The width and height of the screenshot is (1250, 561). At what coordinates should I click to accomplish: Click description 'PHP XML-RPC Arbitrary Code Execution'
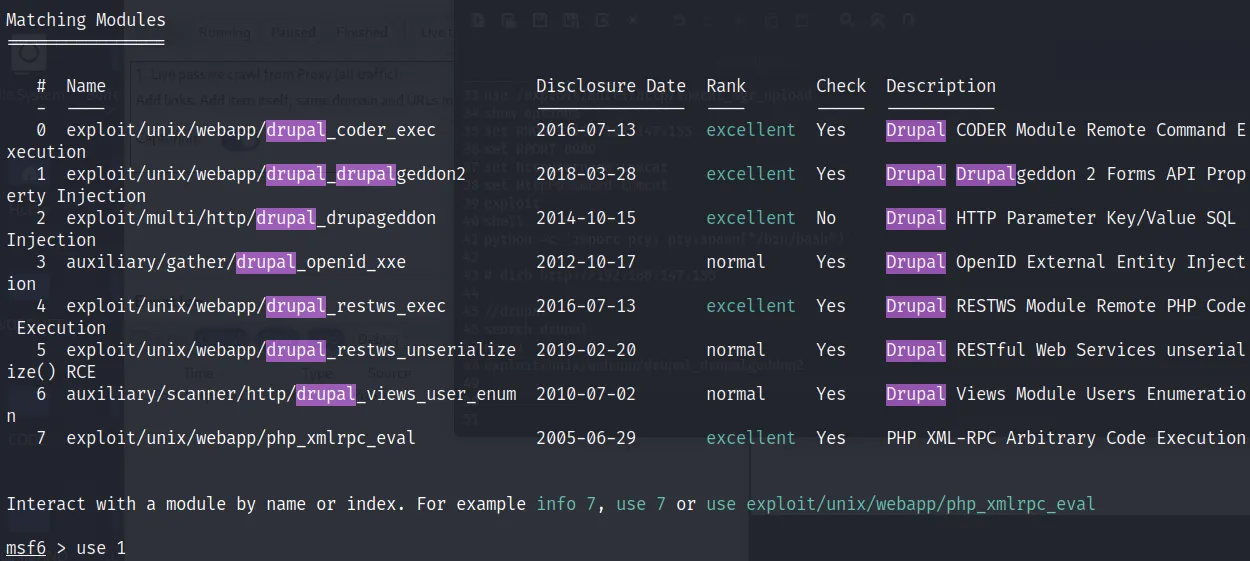1066,438
